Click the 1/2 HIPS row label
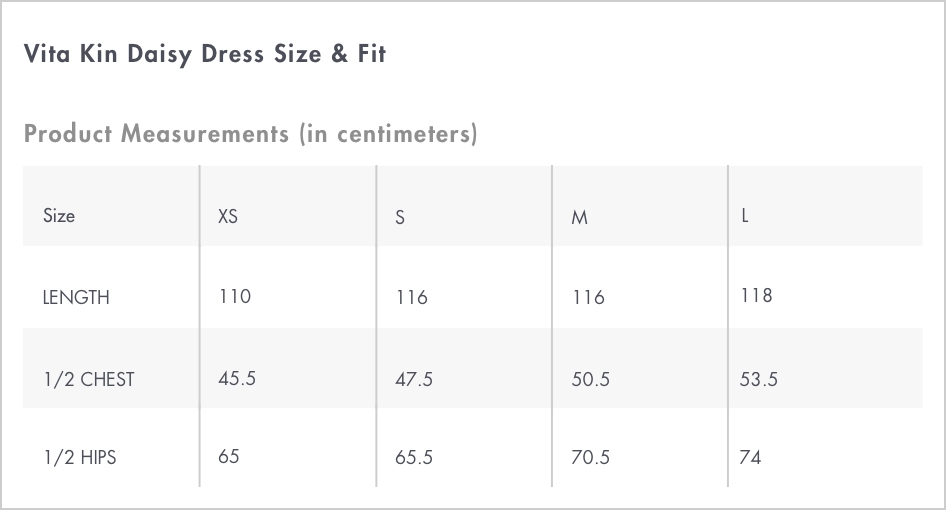The height and width of the screenshot is (510, 946). [80, 457]
